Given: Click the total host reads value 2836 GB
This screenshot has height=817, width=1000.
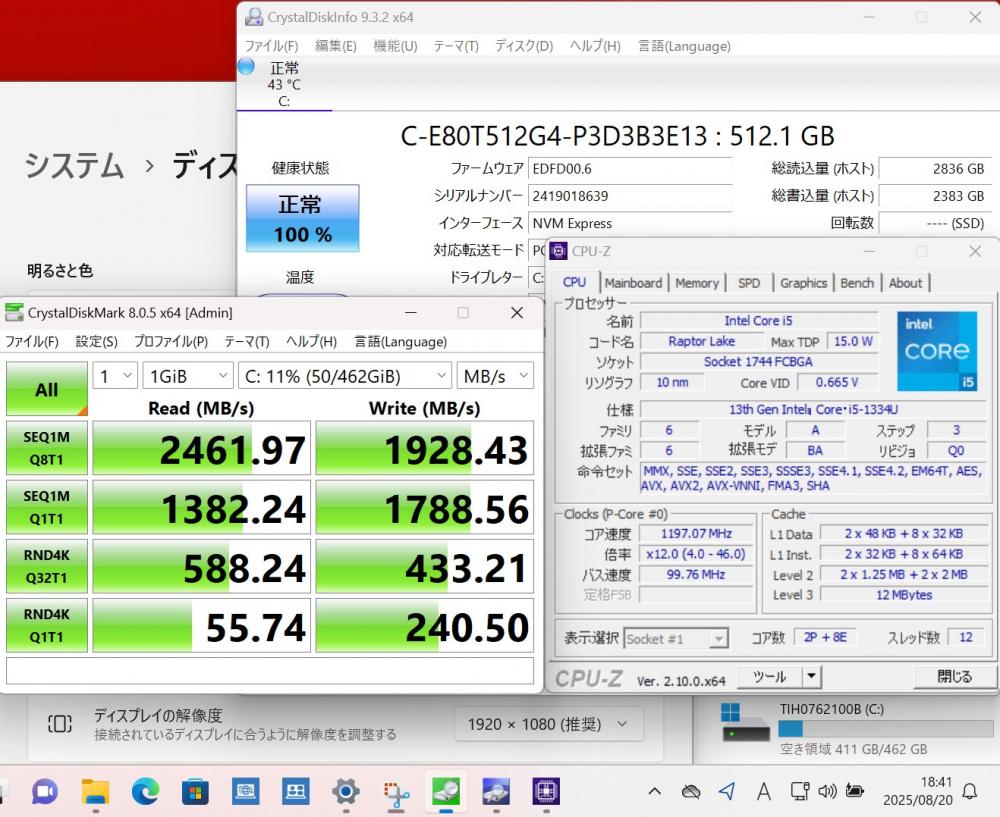Looking at the screenshot, I should [x=935, y=169].
